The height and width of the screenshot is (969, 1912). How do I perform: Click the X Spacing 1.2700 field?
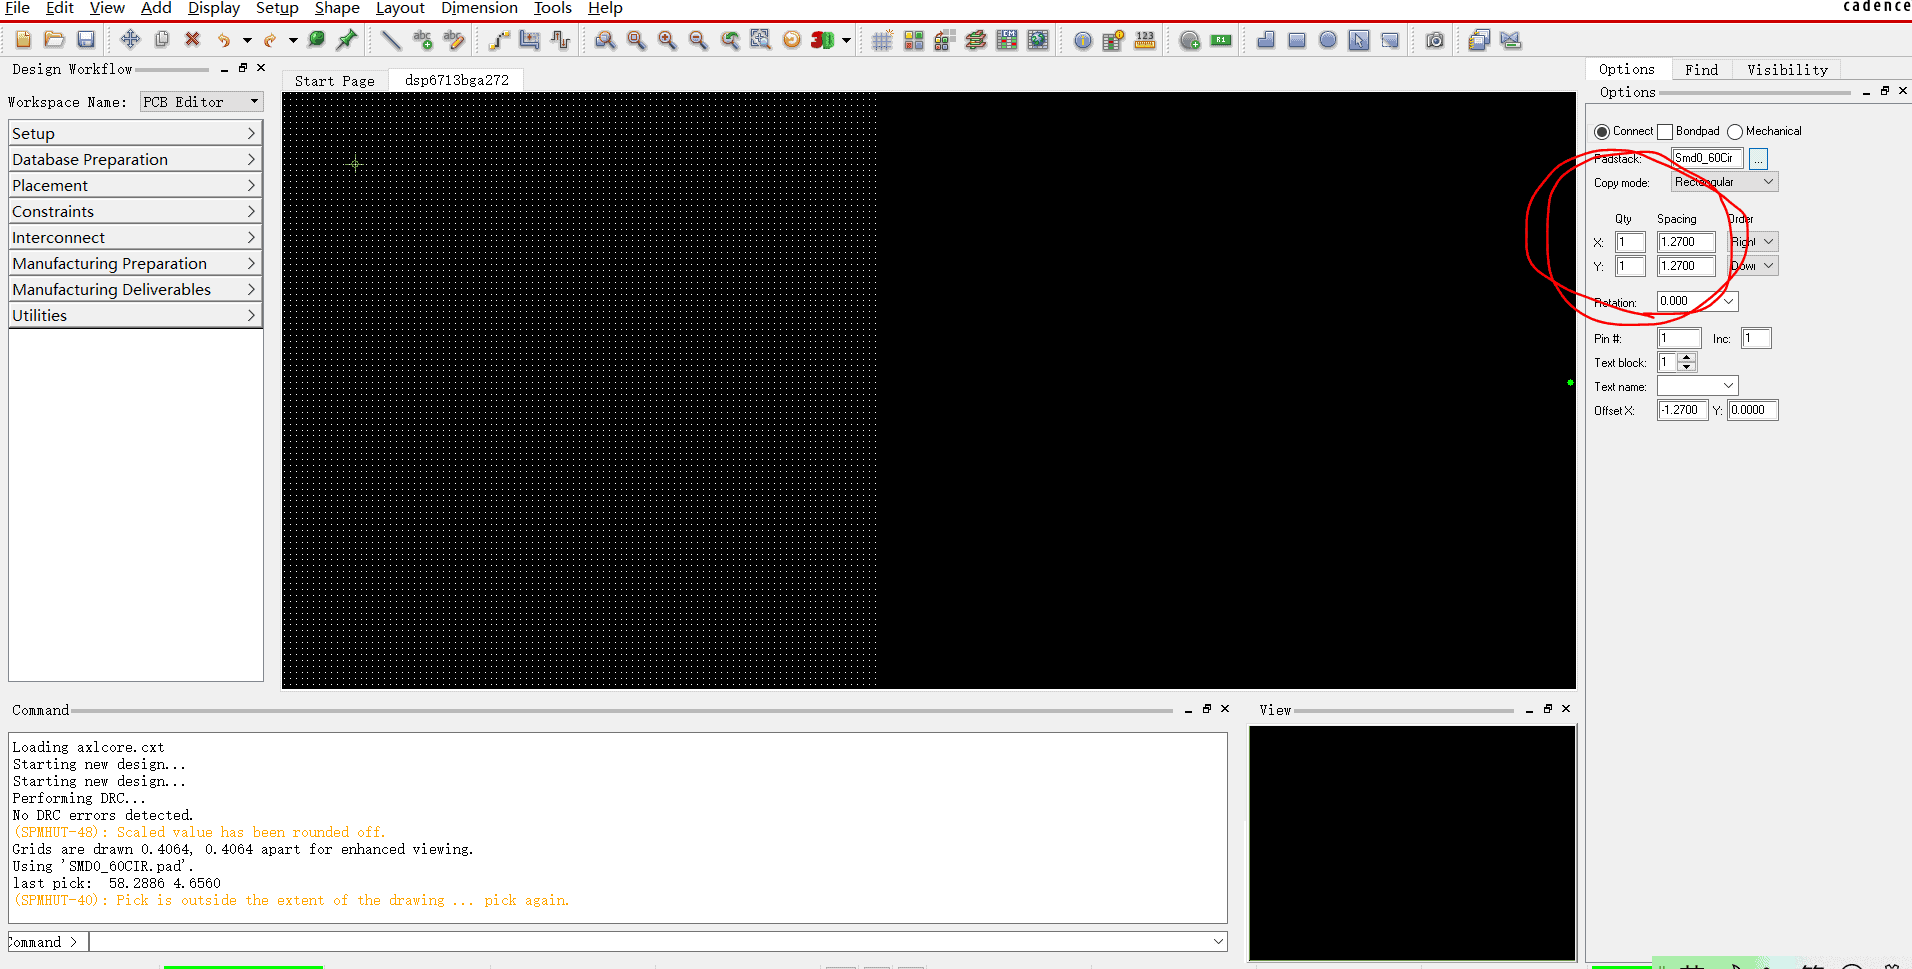1686,242
